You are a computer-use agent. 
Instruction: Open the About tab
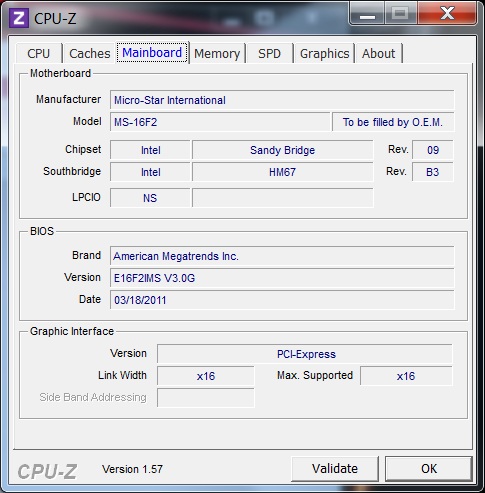378,53
